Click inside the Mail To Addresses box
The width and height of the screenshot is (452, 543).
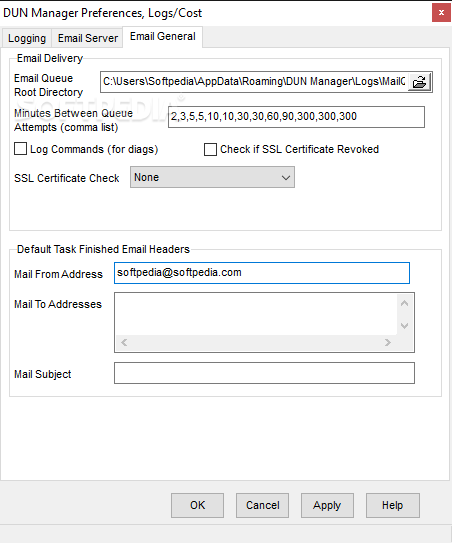[256, 314]
